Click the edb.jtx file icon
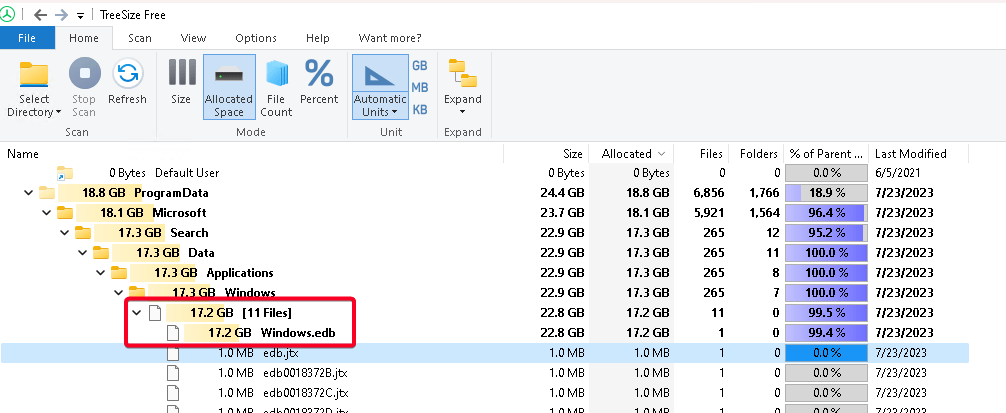Screen dimensions: 1006x413 173,353
